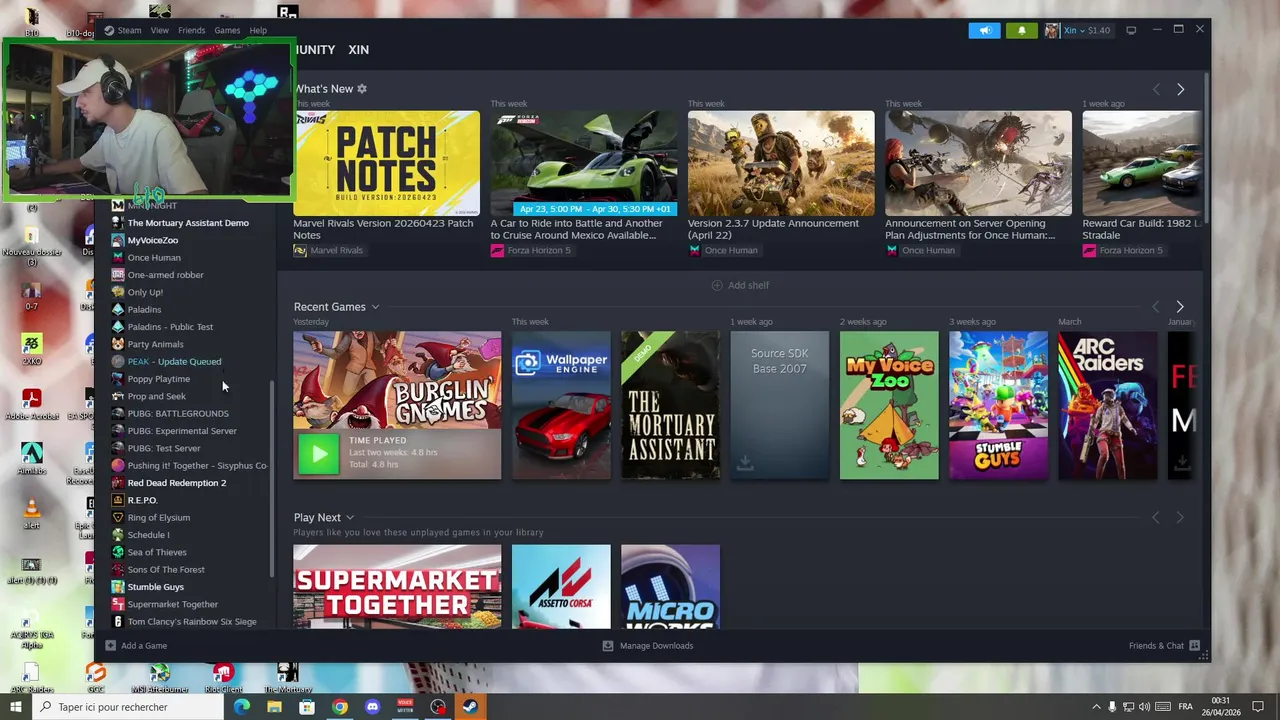Open the Help menu
1280x720 pixels.
[x=258, y=30]
